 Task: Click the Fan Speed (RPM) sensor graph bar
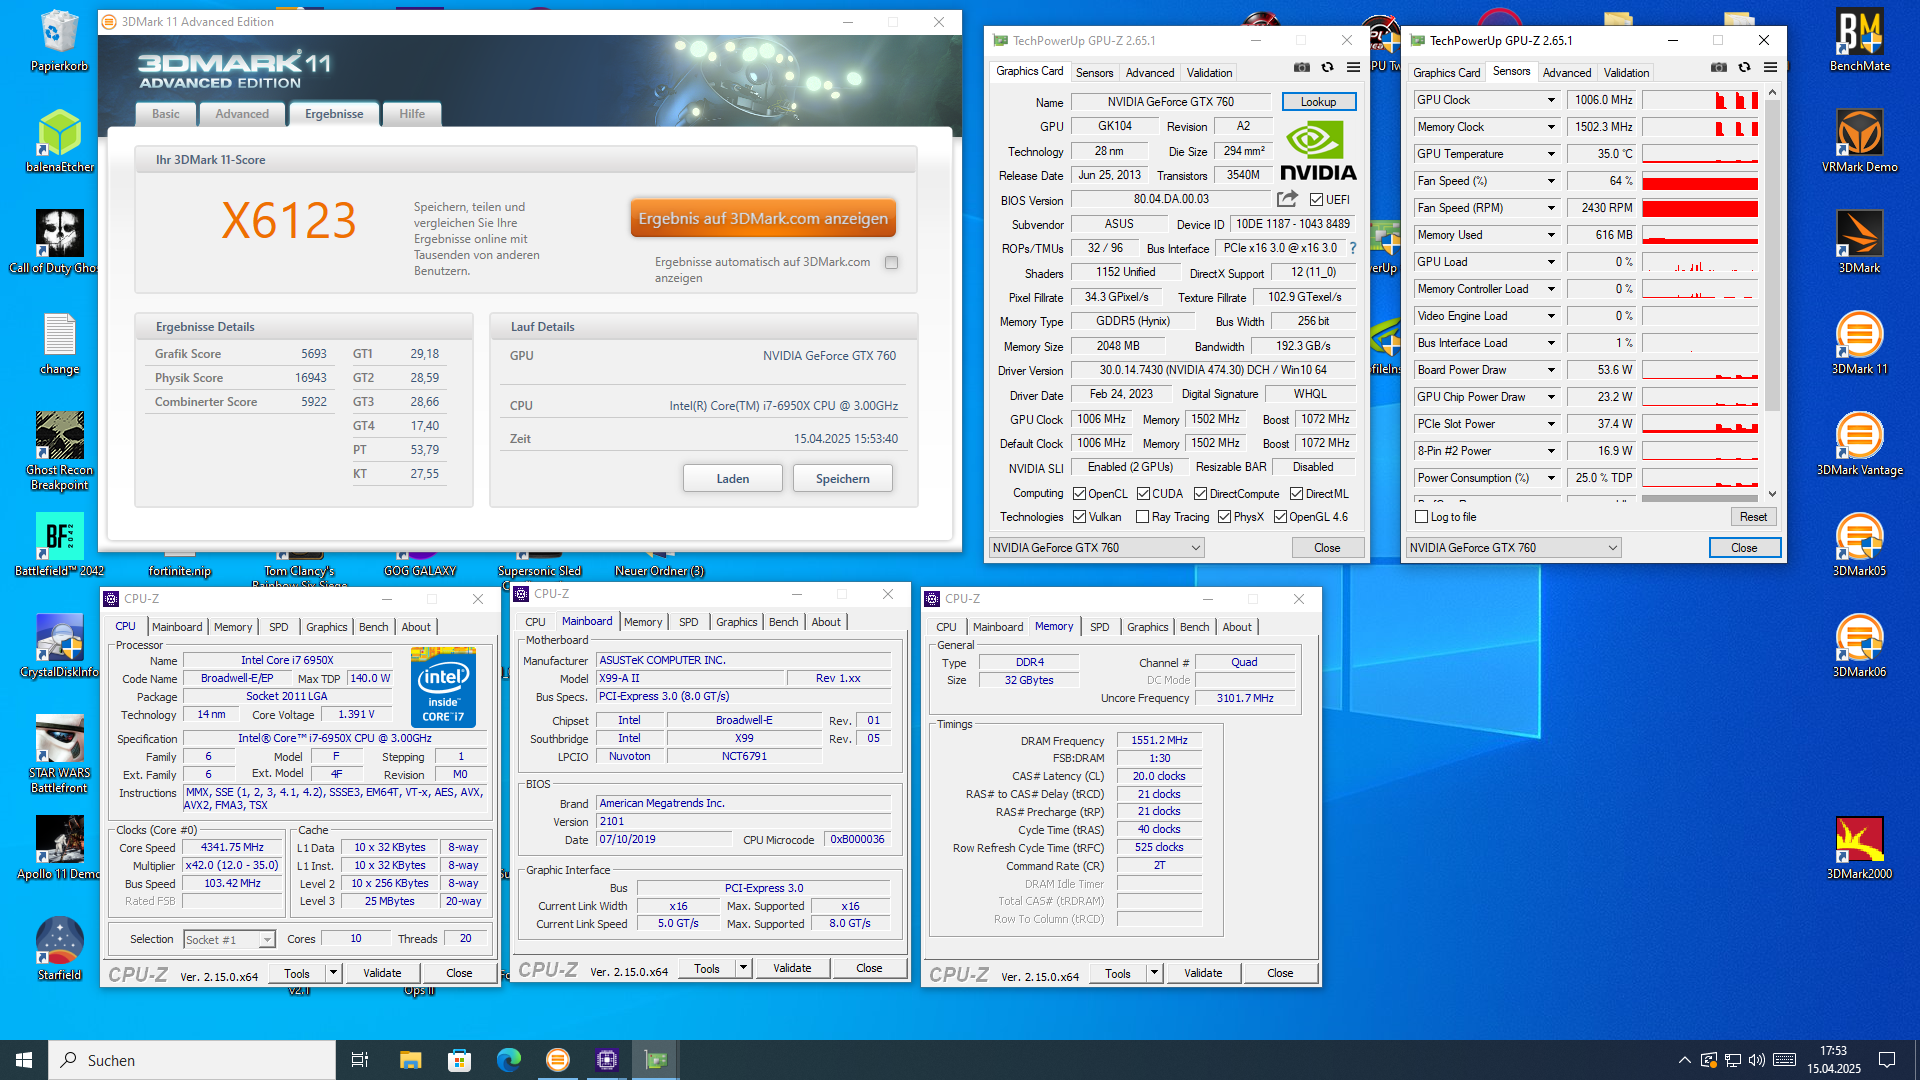[1700, 208]
